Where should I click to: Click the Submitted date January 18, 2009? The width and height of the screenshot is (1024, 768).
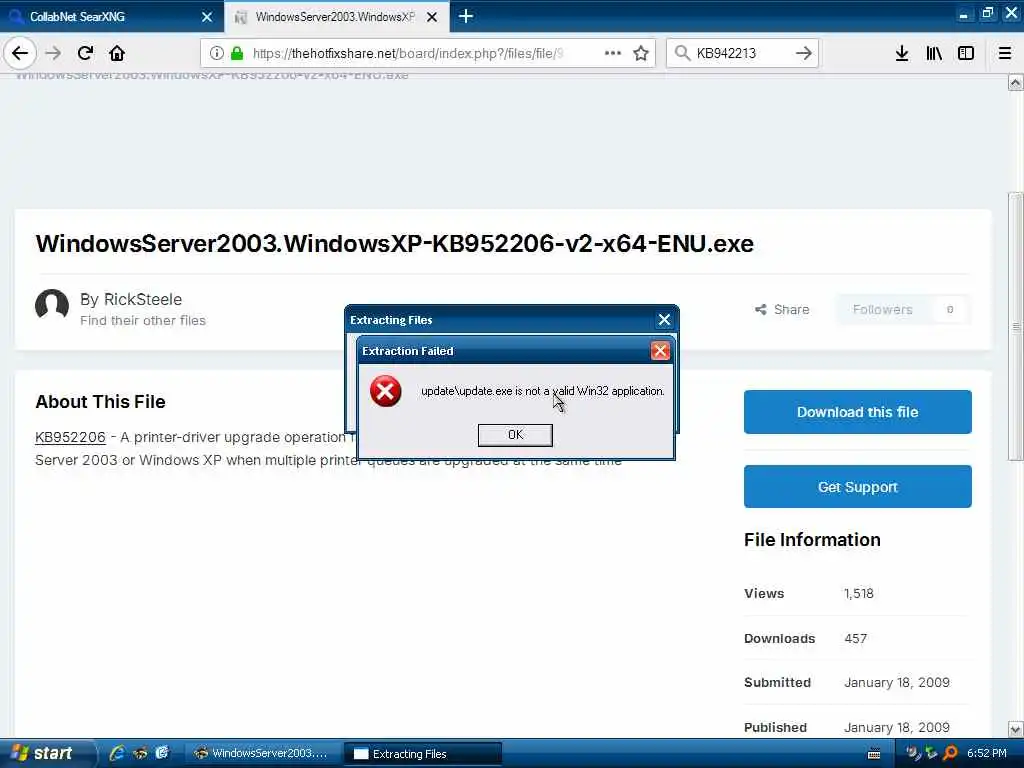897,682
